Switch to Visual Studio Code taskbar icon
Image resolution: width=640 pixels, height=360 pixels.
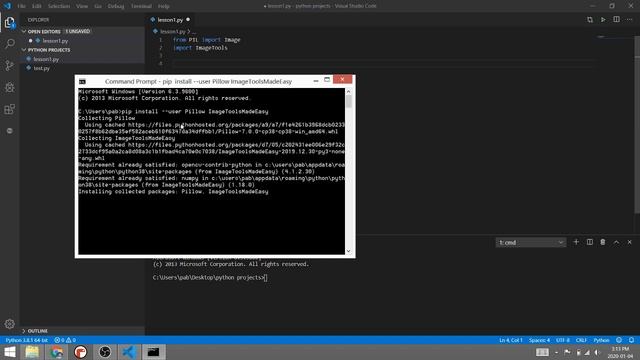pyautogui.click(x=129, y=352)
